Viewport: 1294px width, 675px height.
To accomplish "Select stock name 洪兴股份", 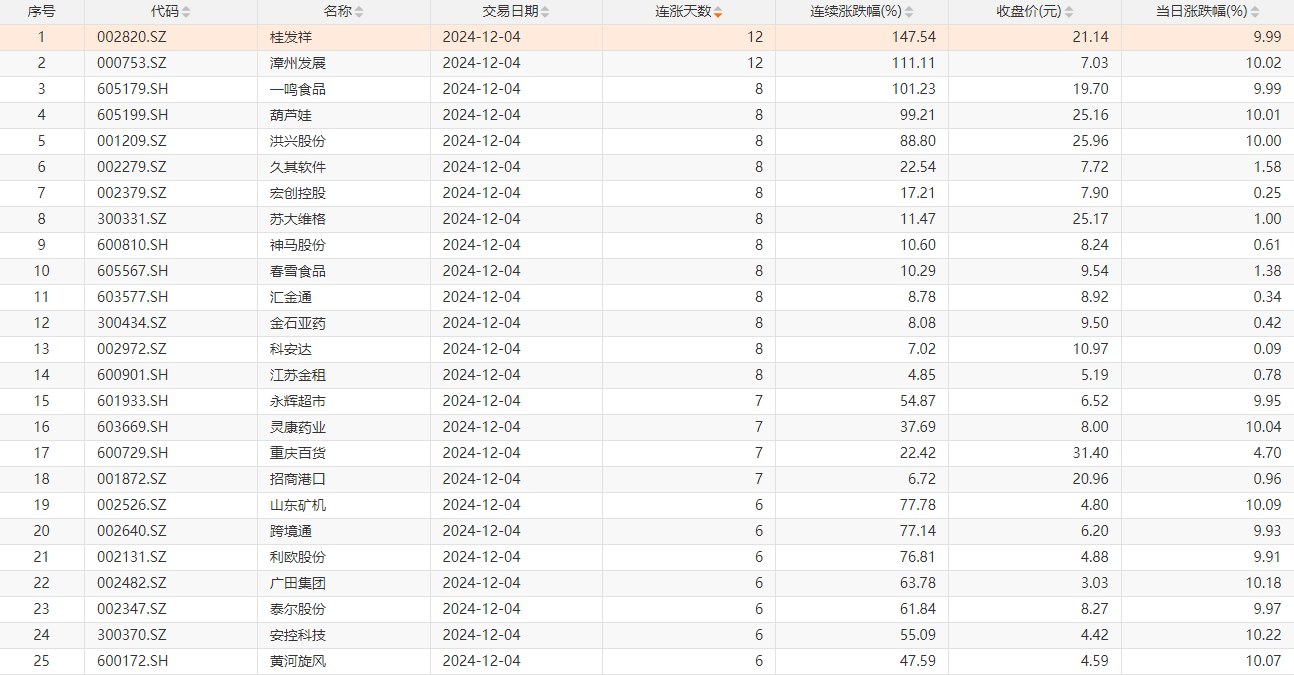I will [298, 141].
